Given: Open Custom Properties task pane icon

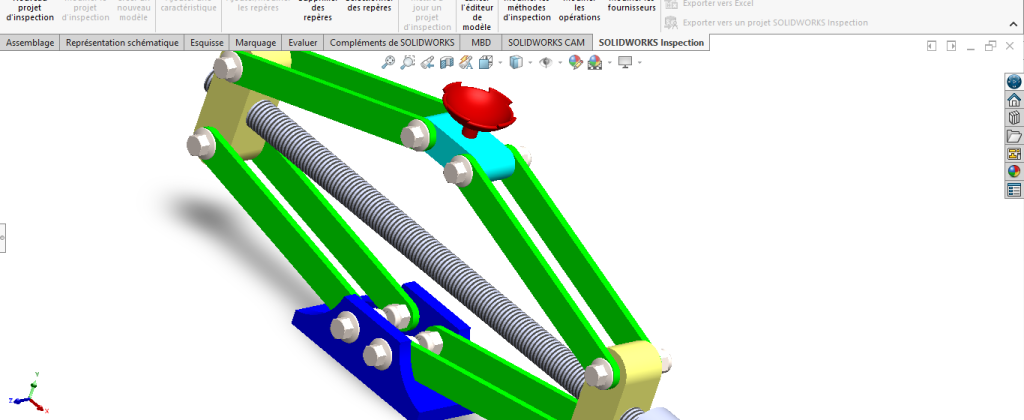Looking at the screenshot, I should [x=1014, y=190].
